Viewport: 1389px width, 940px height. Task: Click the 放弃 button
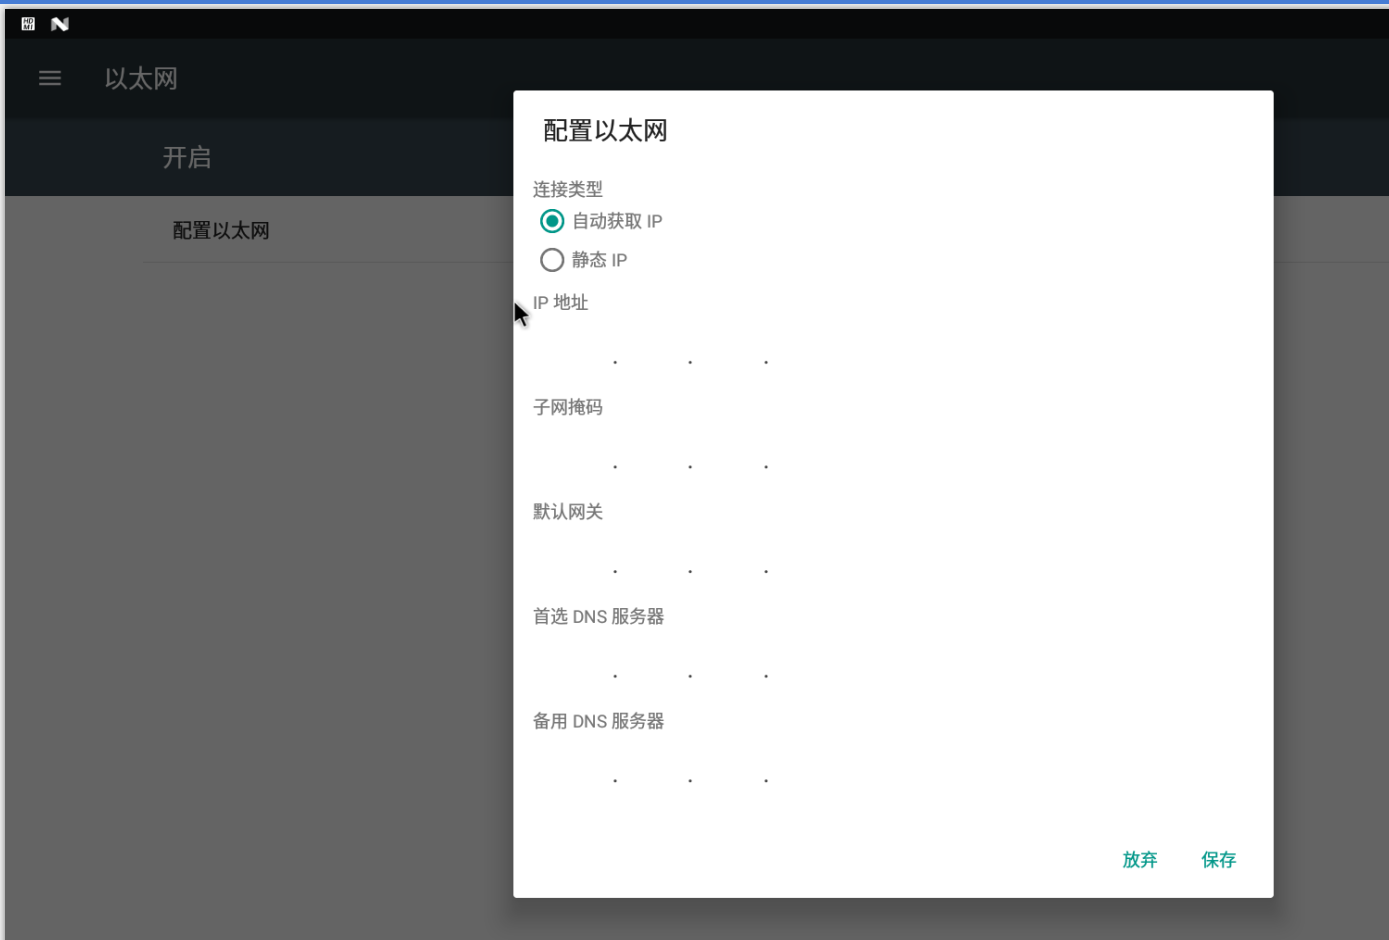pyautogui.click(x=1140, y=860)
